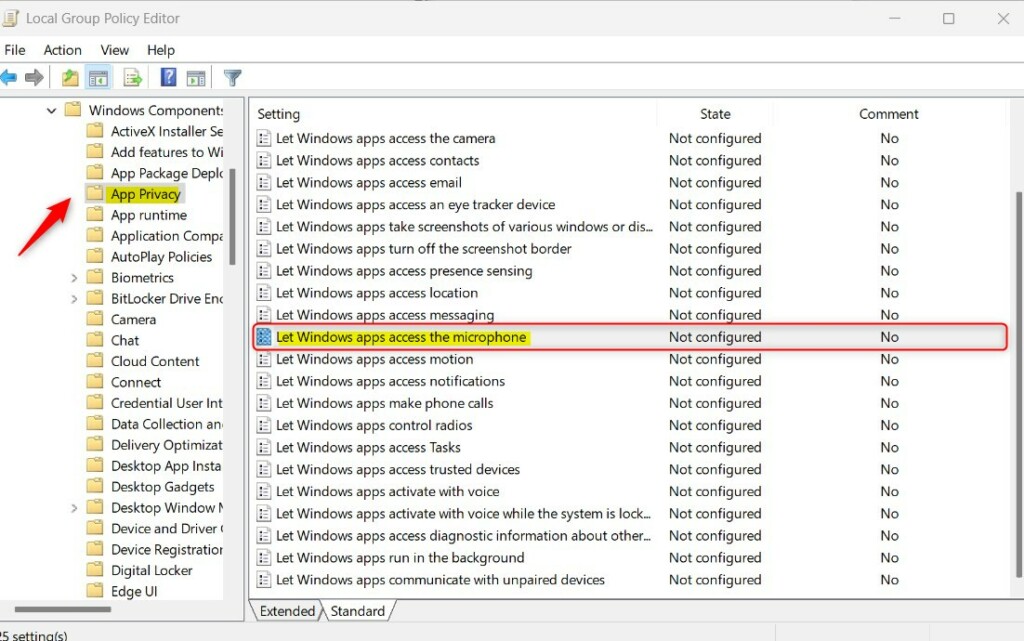The image size is (1024, 641).
Task: Select ActiveX Installer Service in the tree
Action: (167, 131)
